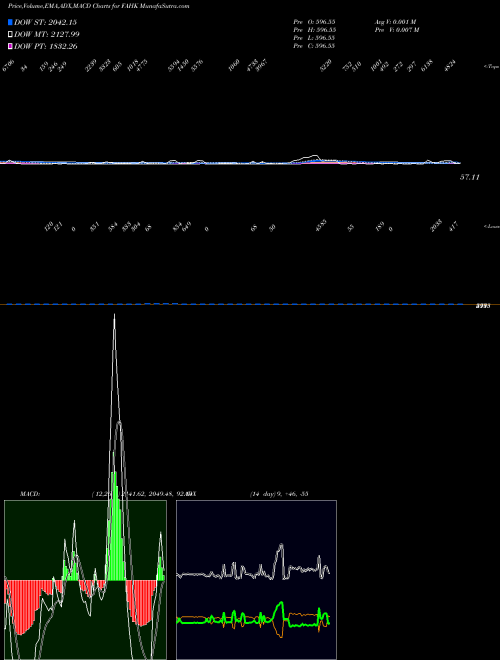Click the tallest MACD spike peak
500x660 pixels.
pos(114,314)
